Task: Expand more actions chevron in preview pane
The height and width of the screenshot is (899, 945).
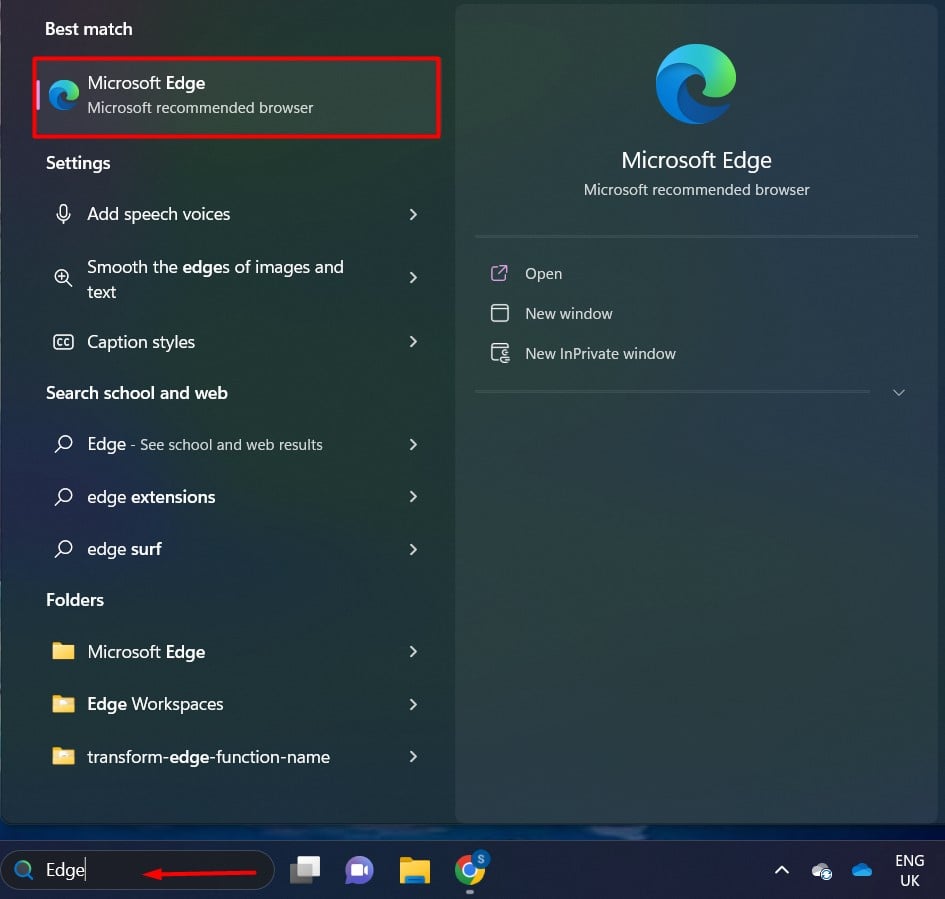Action: point(899,393)
